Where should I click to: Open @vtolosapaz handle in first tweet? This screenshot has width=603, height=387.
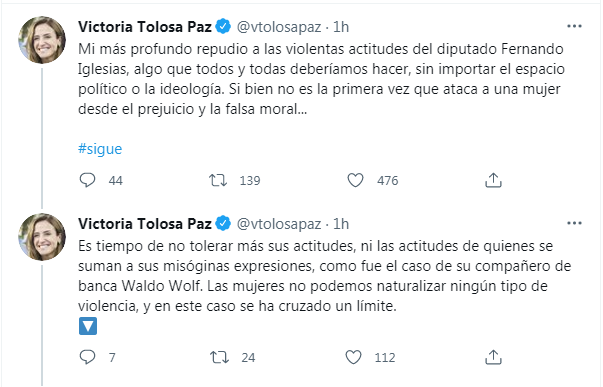(279, 27)
